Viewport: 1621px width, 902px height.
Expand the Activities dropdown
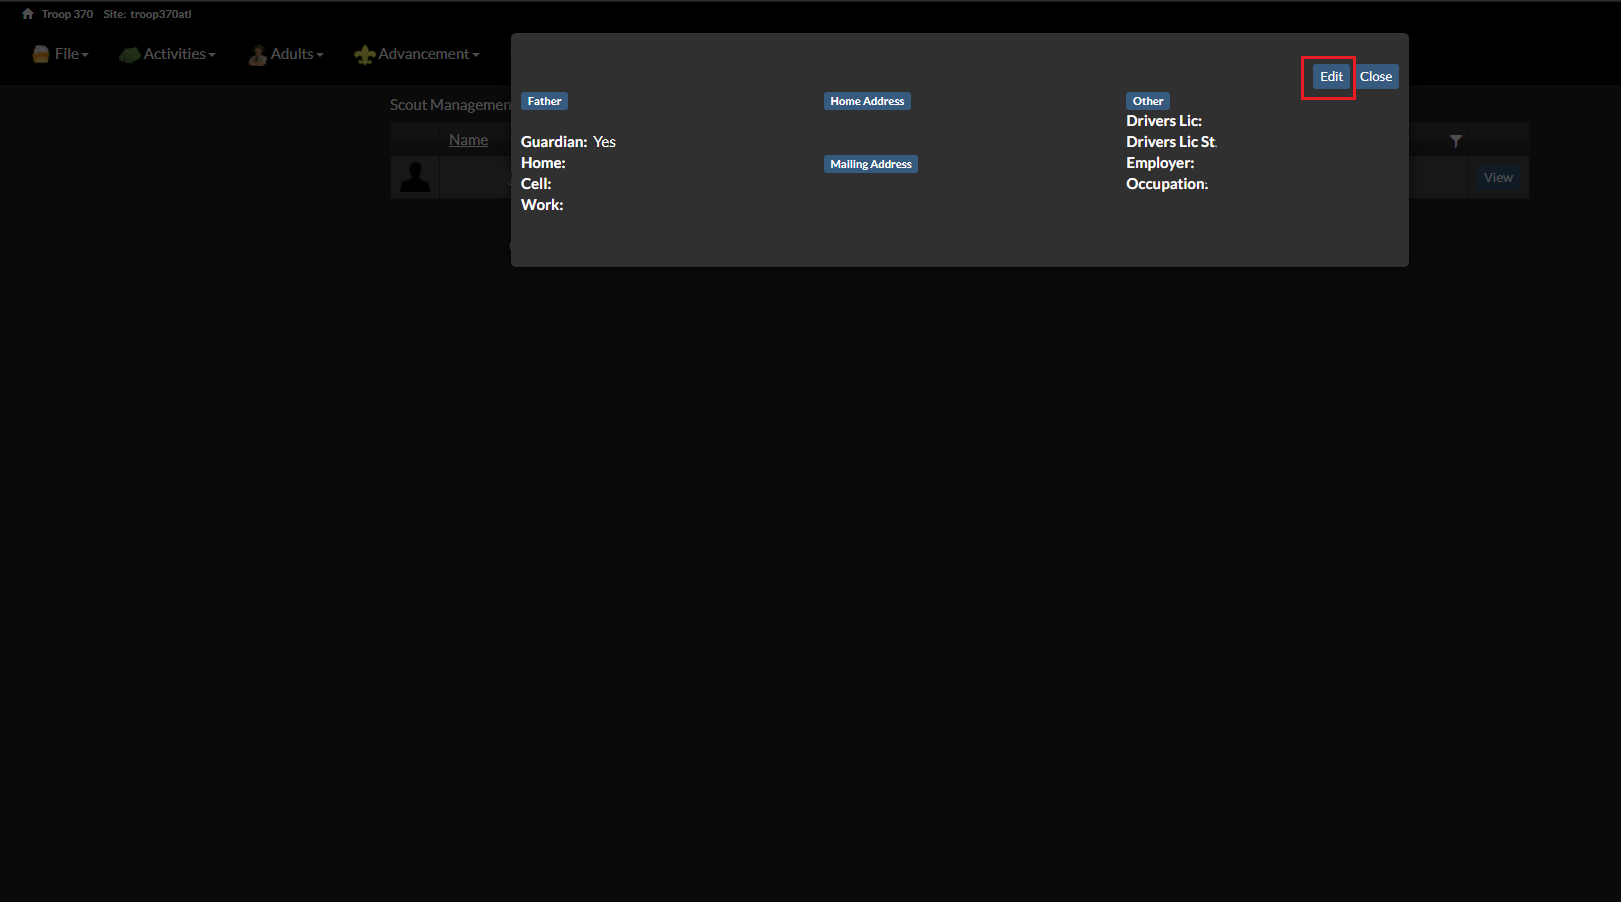(x=175, y=53)
